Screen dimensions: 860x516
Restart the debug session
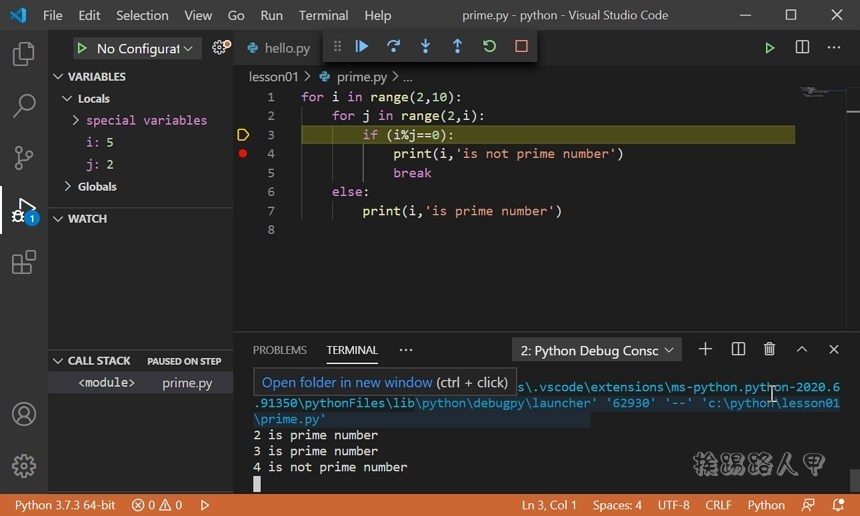tap(489, 47)
